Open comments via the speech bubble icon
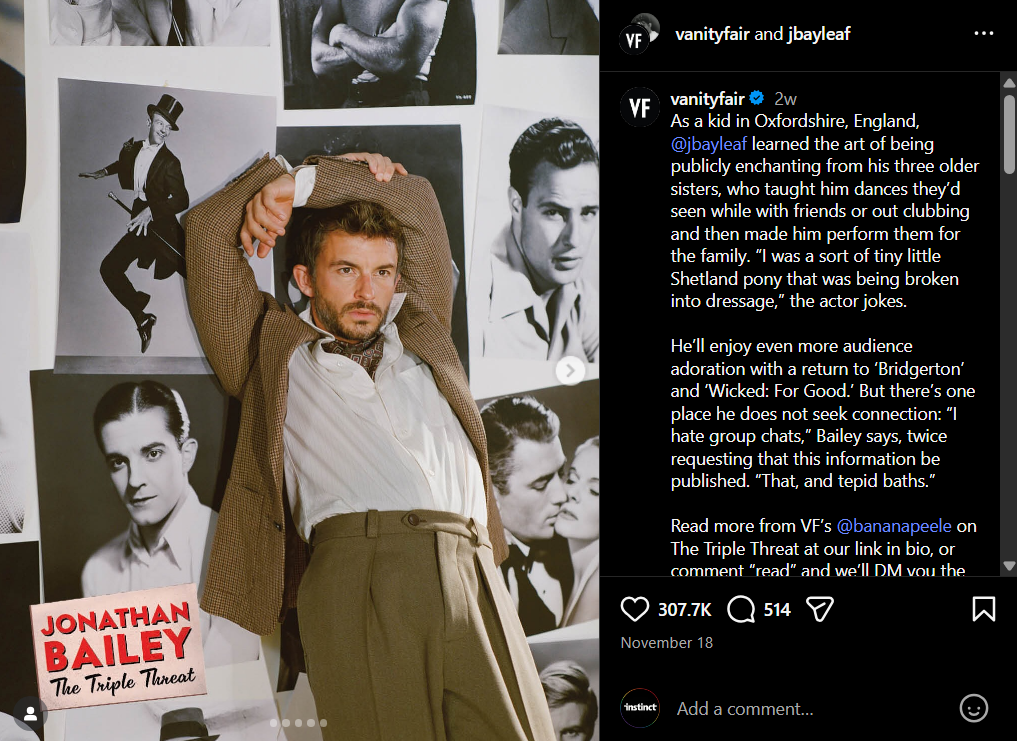This screenshot has width=1017, height=741. click(741, 609)
